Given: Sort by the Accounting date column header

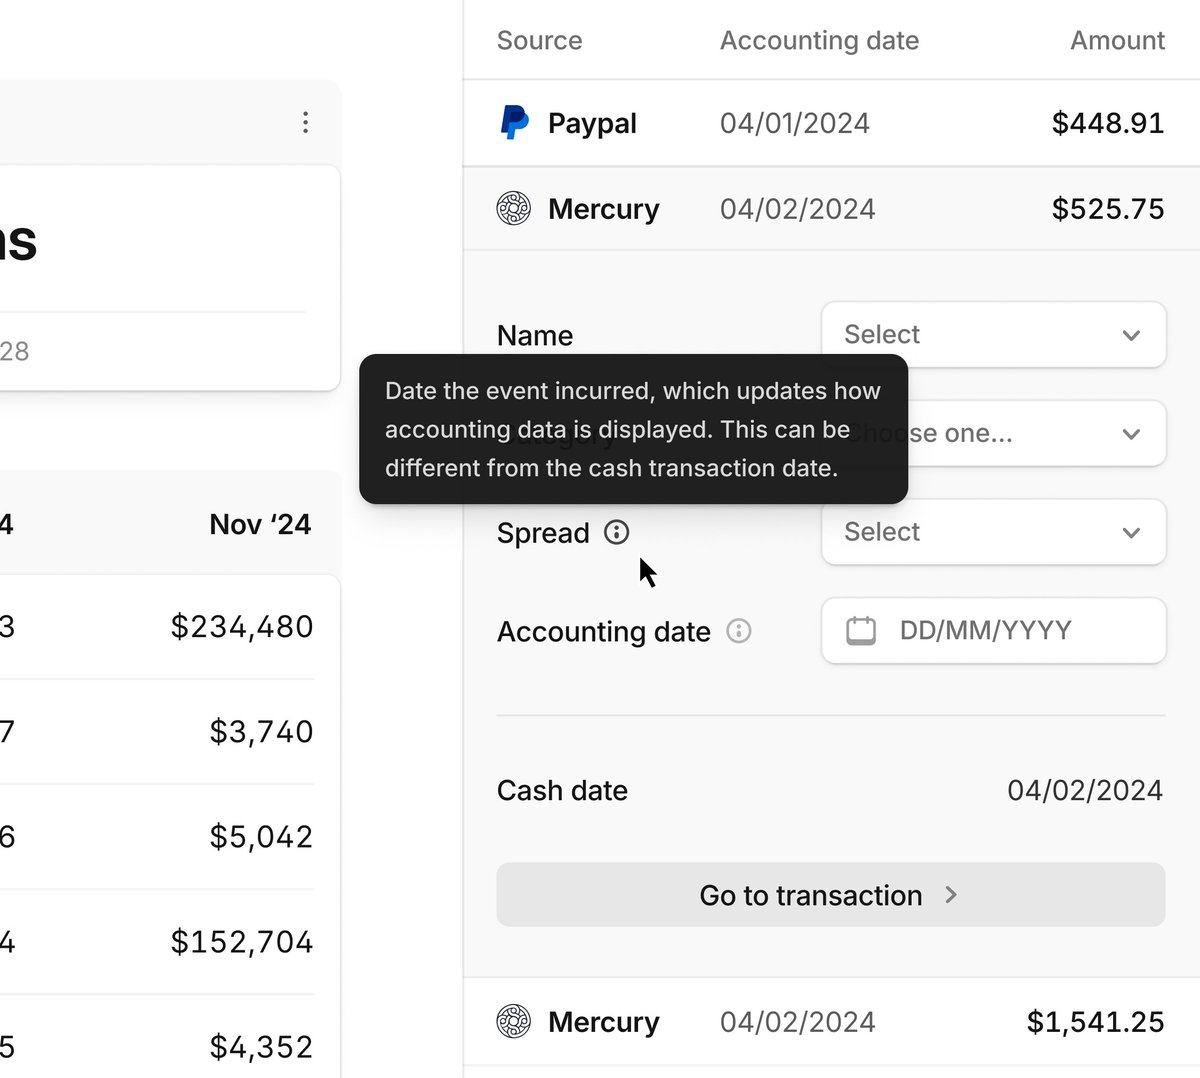Looking at the screenshot, I should coord(819,40).
